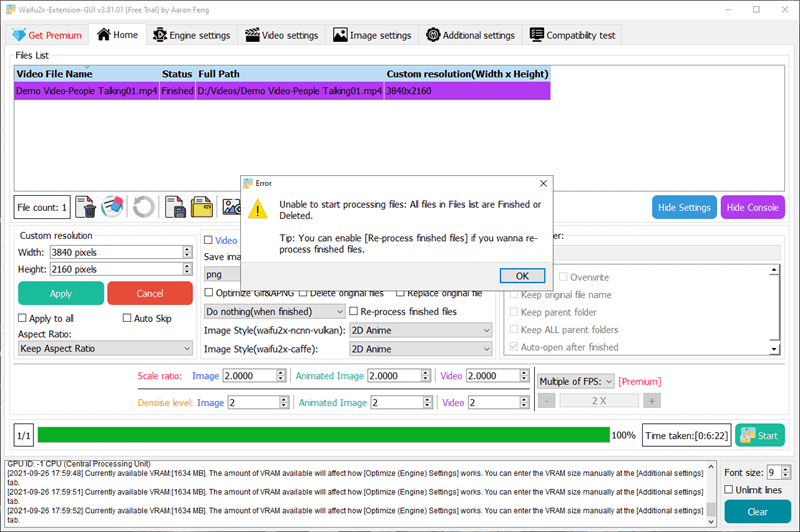Click the Video File Name column header
The image size is (800, 532).
click(x=87, y=74)
